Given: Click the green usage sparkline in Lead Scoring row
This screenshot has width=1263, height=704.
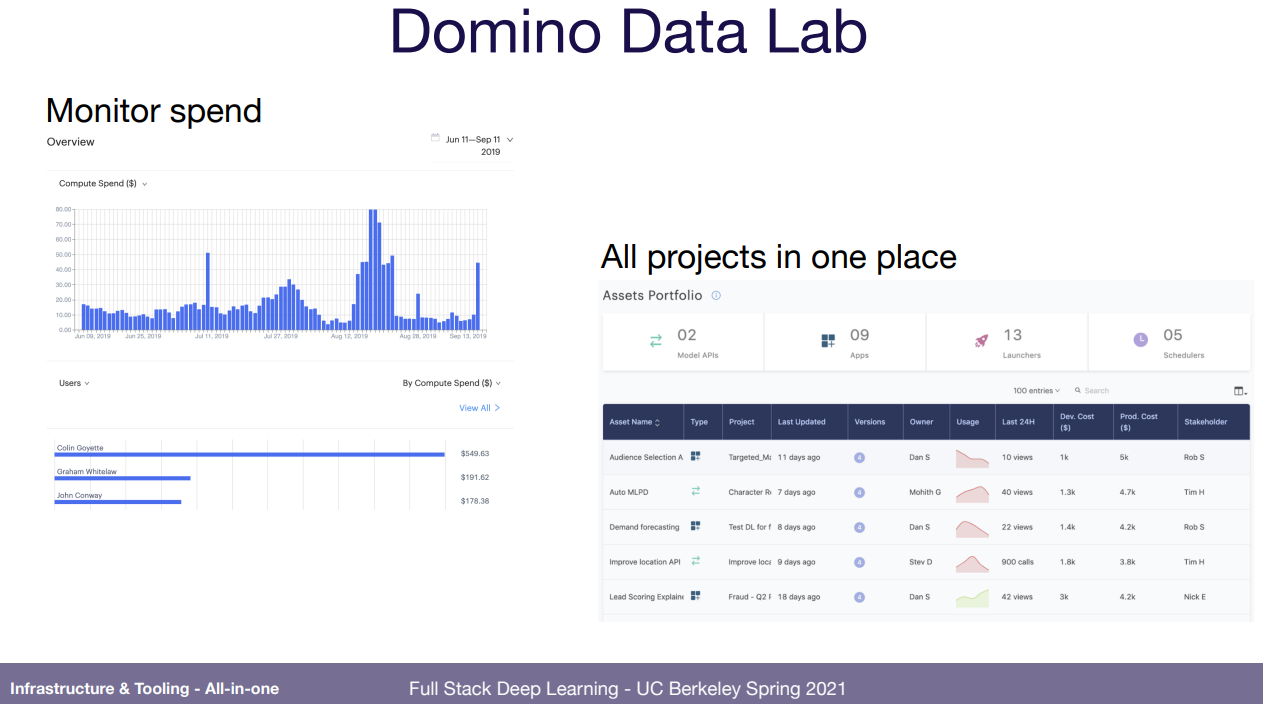Looking at the screenshot, I should click(972, 598).
